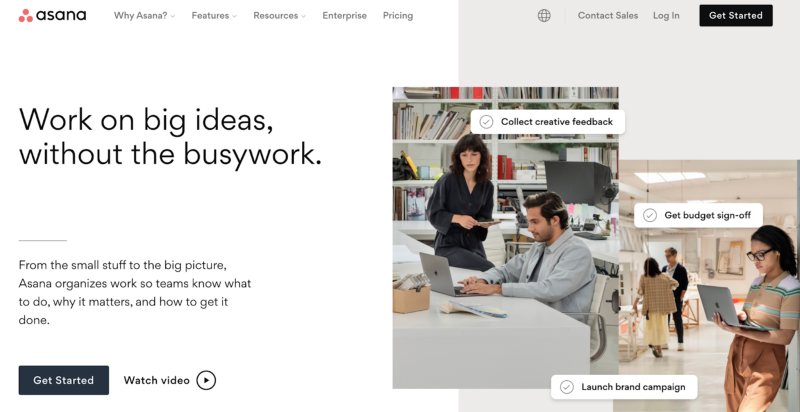The image size is (800, 412).
Task: Click the Watch video text link
Action: (157, 380)
